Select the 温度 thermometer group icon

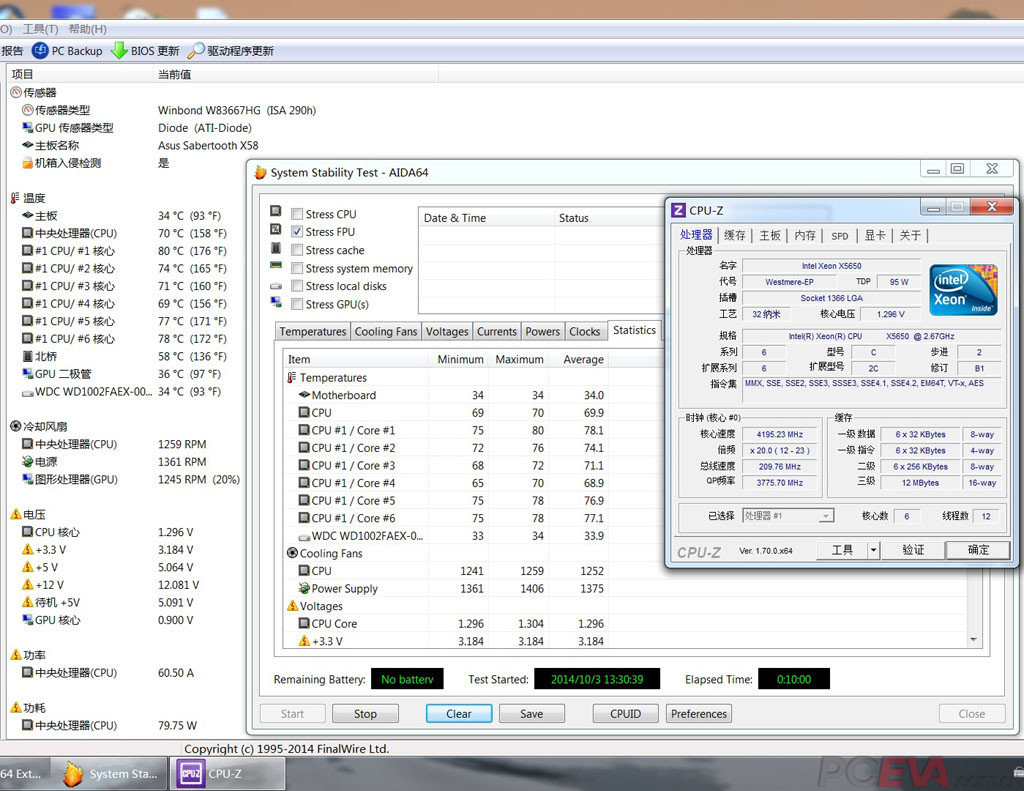(16, 198)
